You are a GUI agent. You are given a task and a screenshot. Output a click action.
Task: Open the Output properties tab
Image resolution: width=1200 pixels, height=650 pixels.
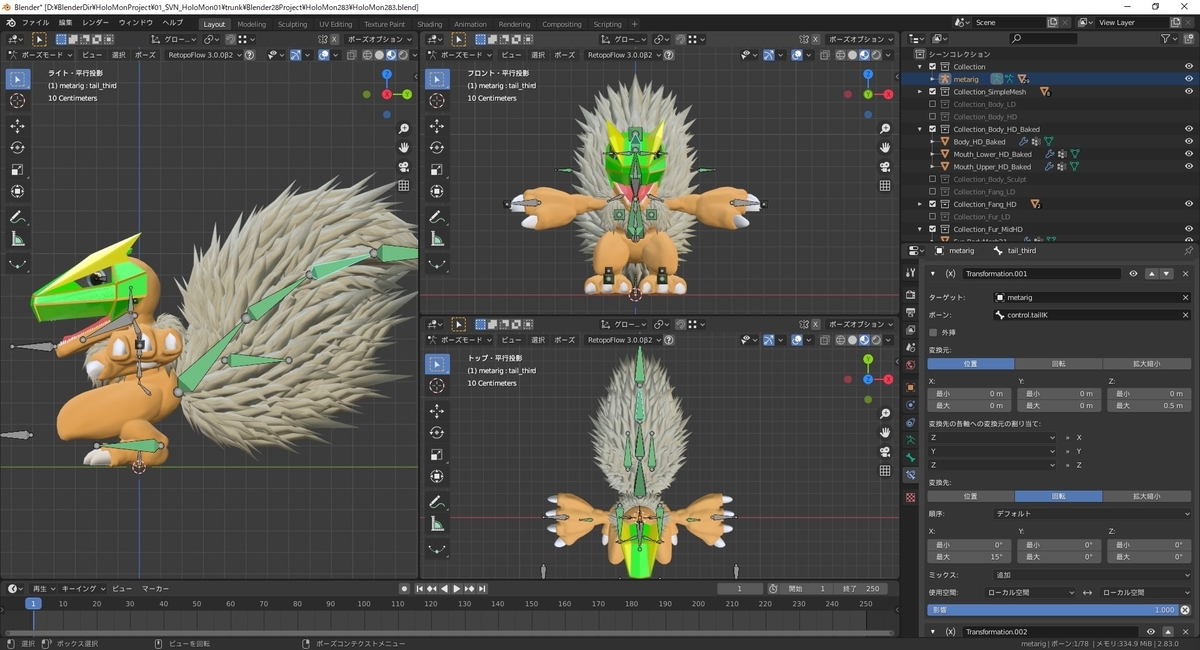click(910, 312)
